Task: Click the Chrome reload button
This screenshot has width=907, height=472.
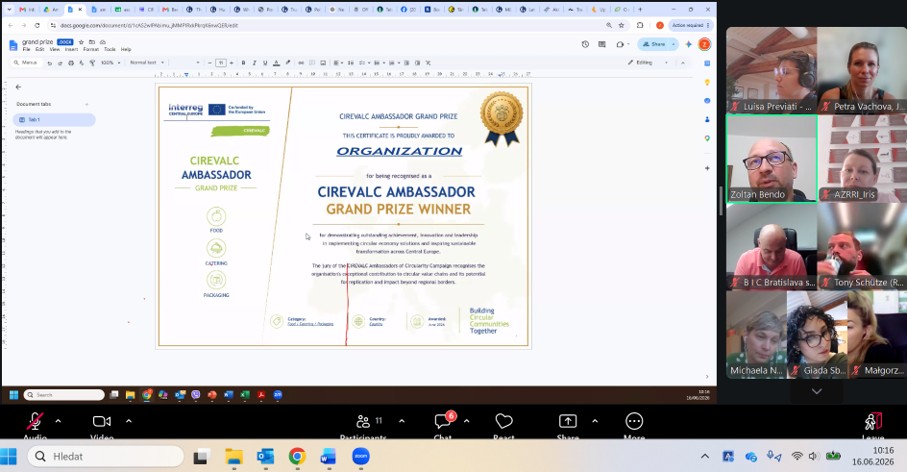Action: pyautogui.click(x=38, y=25)
